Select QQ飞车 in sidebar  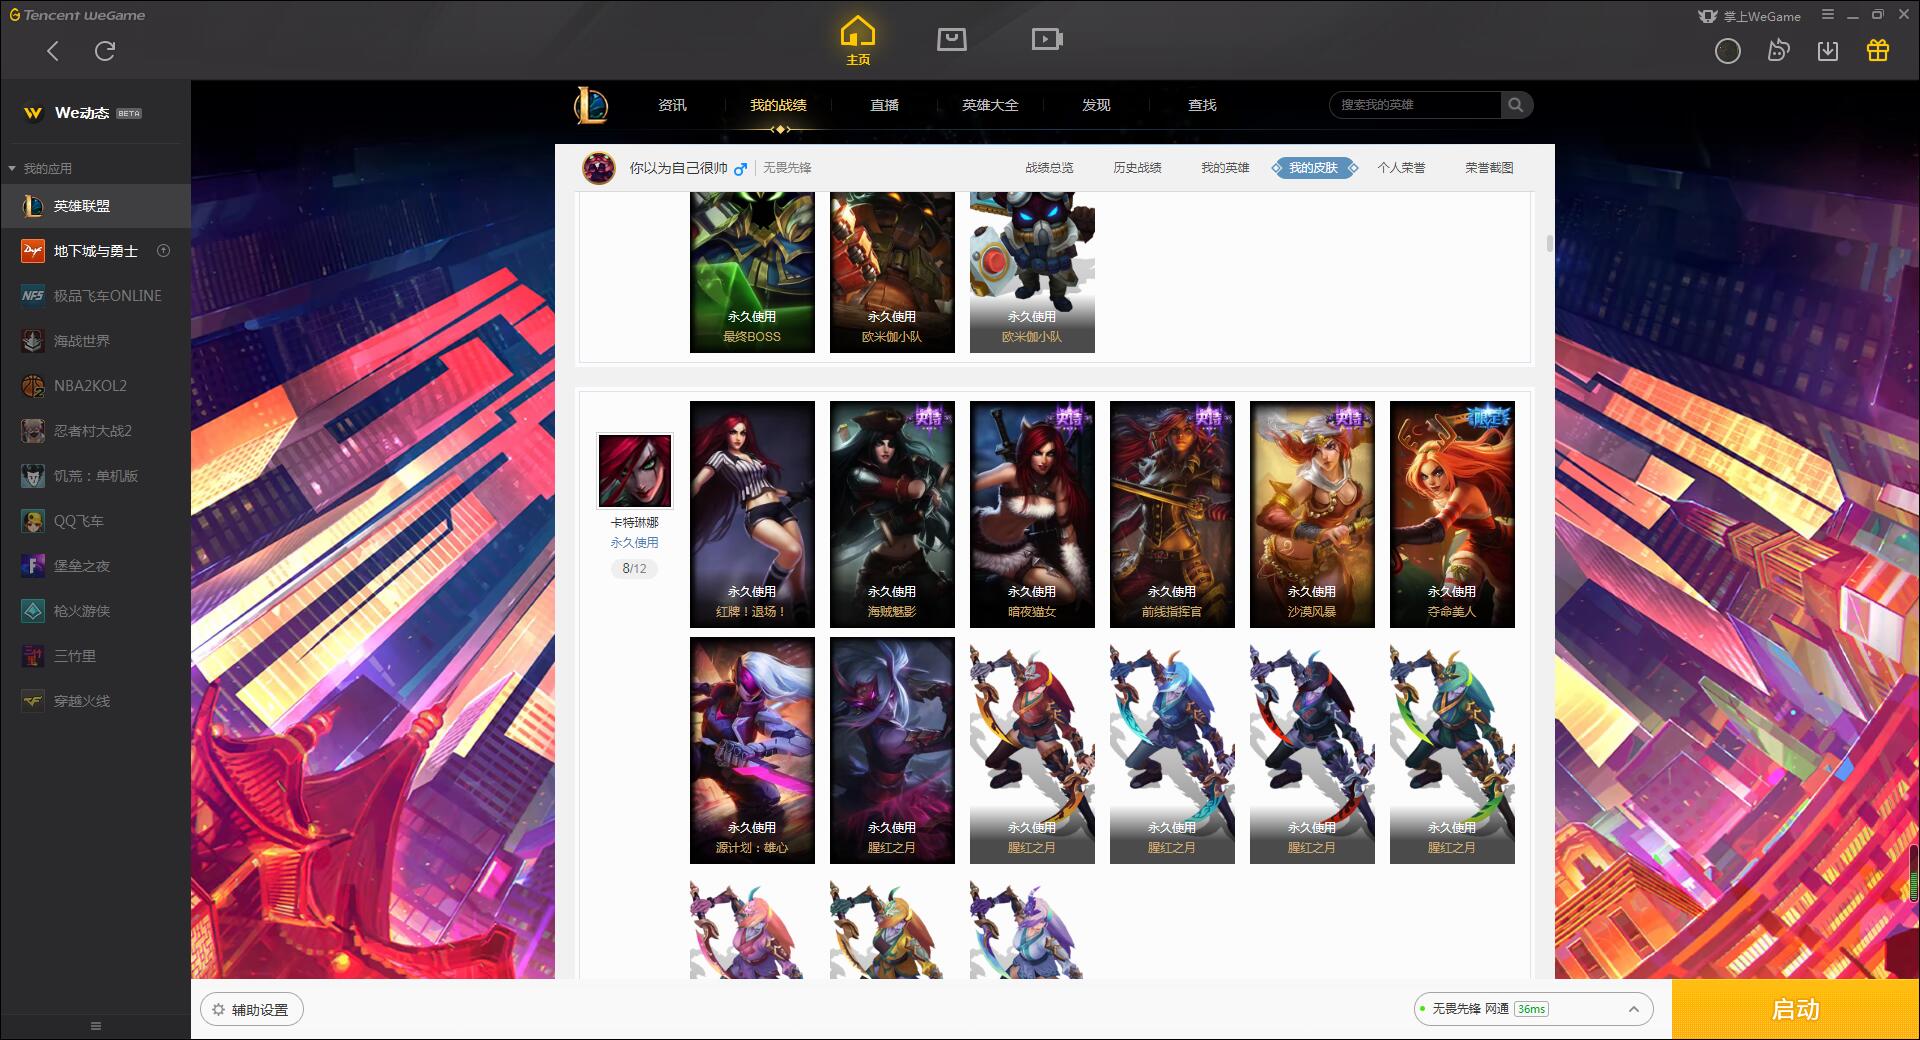(95, 521)
